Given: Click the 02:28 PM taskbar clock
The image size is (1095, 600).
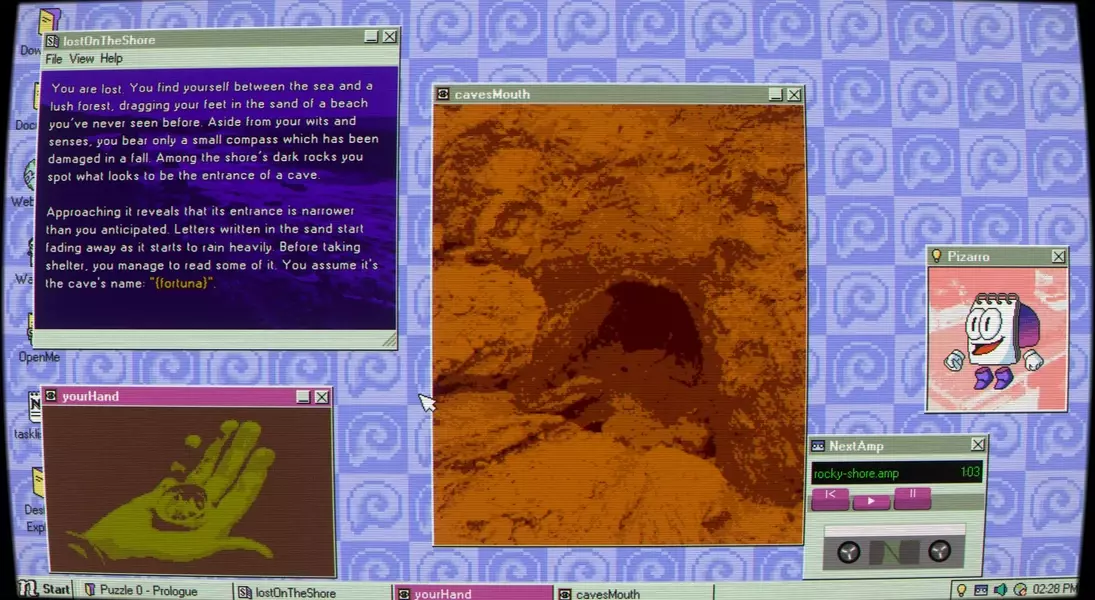Looking at the screenshot, I should [x=1054, y=590].
